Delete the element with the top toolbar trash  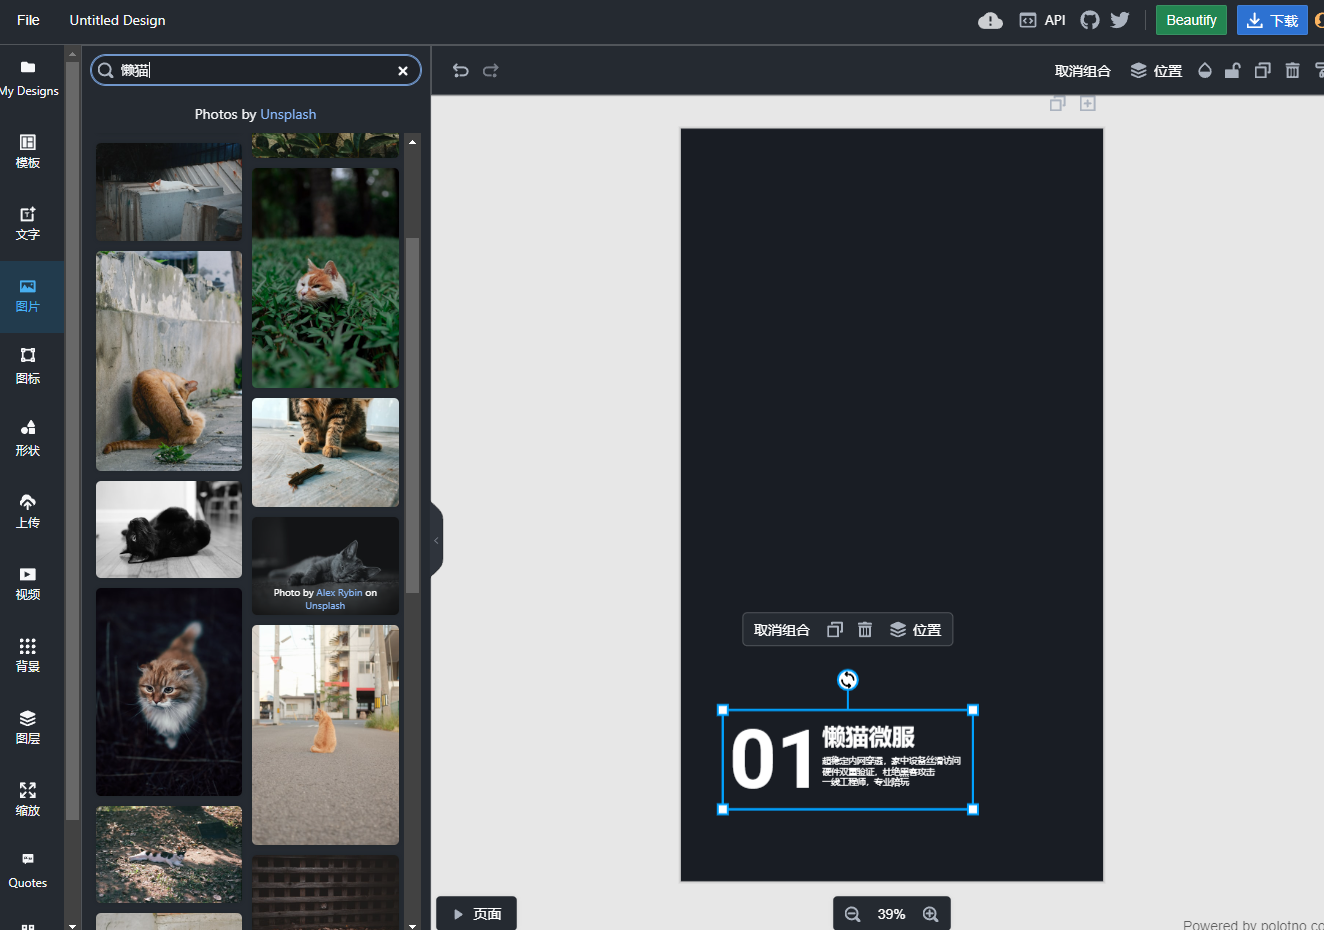click(1293, 70)
